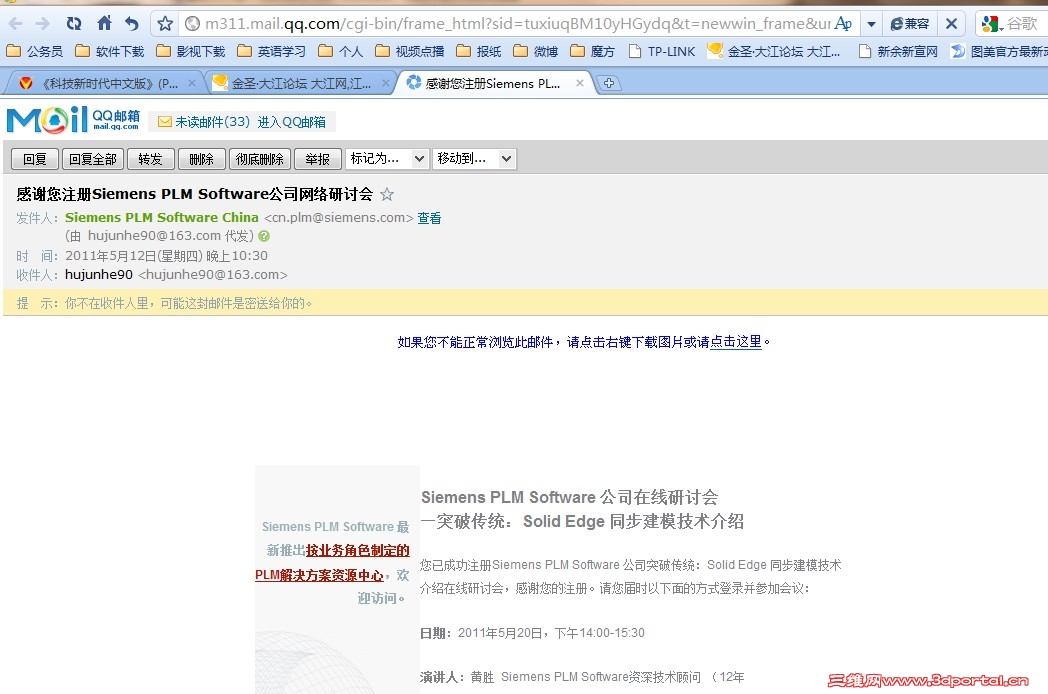Screen dimensions: 1048x694
Task: Click the 回复 reply button
Action: click(35, 159)
